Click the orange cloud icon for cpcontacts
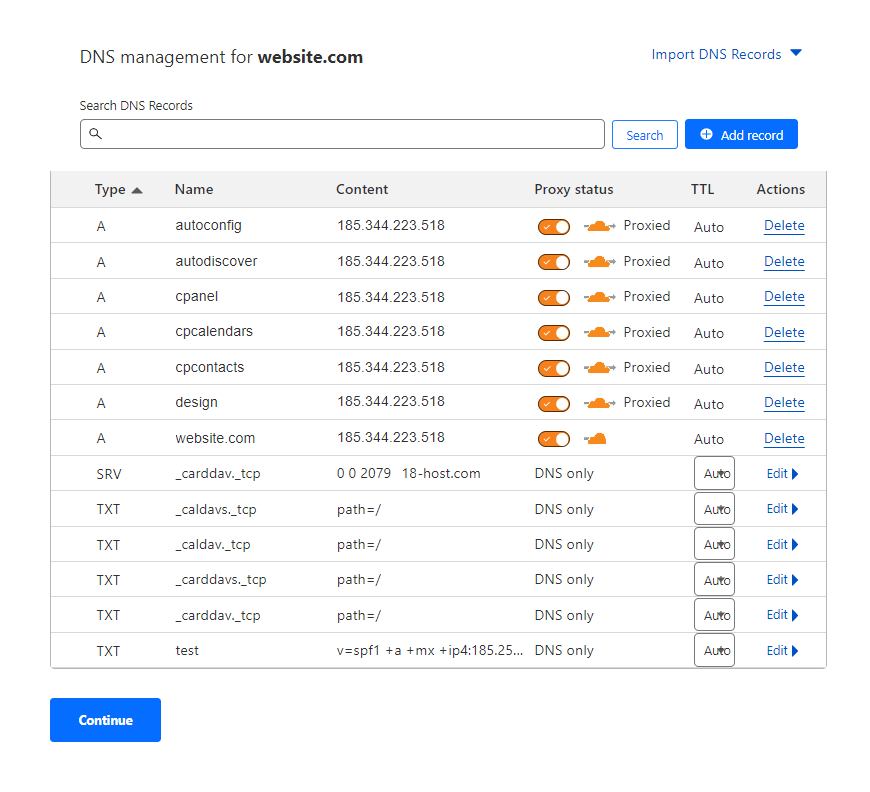 pyautogui.click(x=599, y=368)
